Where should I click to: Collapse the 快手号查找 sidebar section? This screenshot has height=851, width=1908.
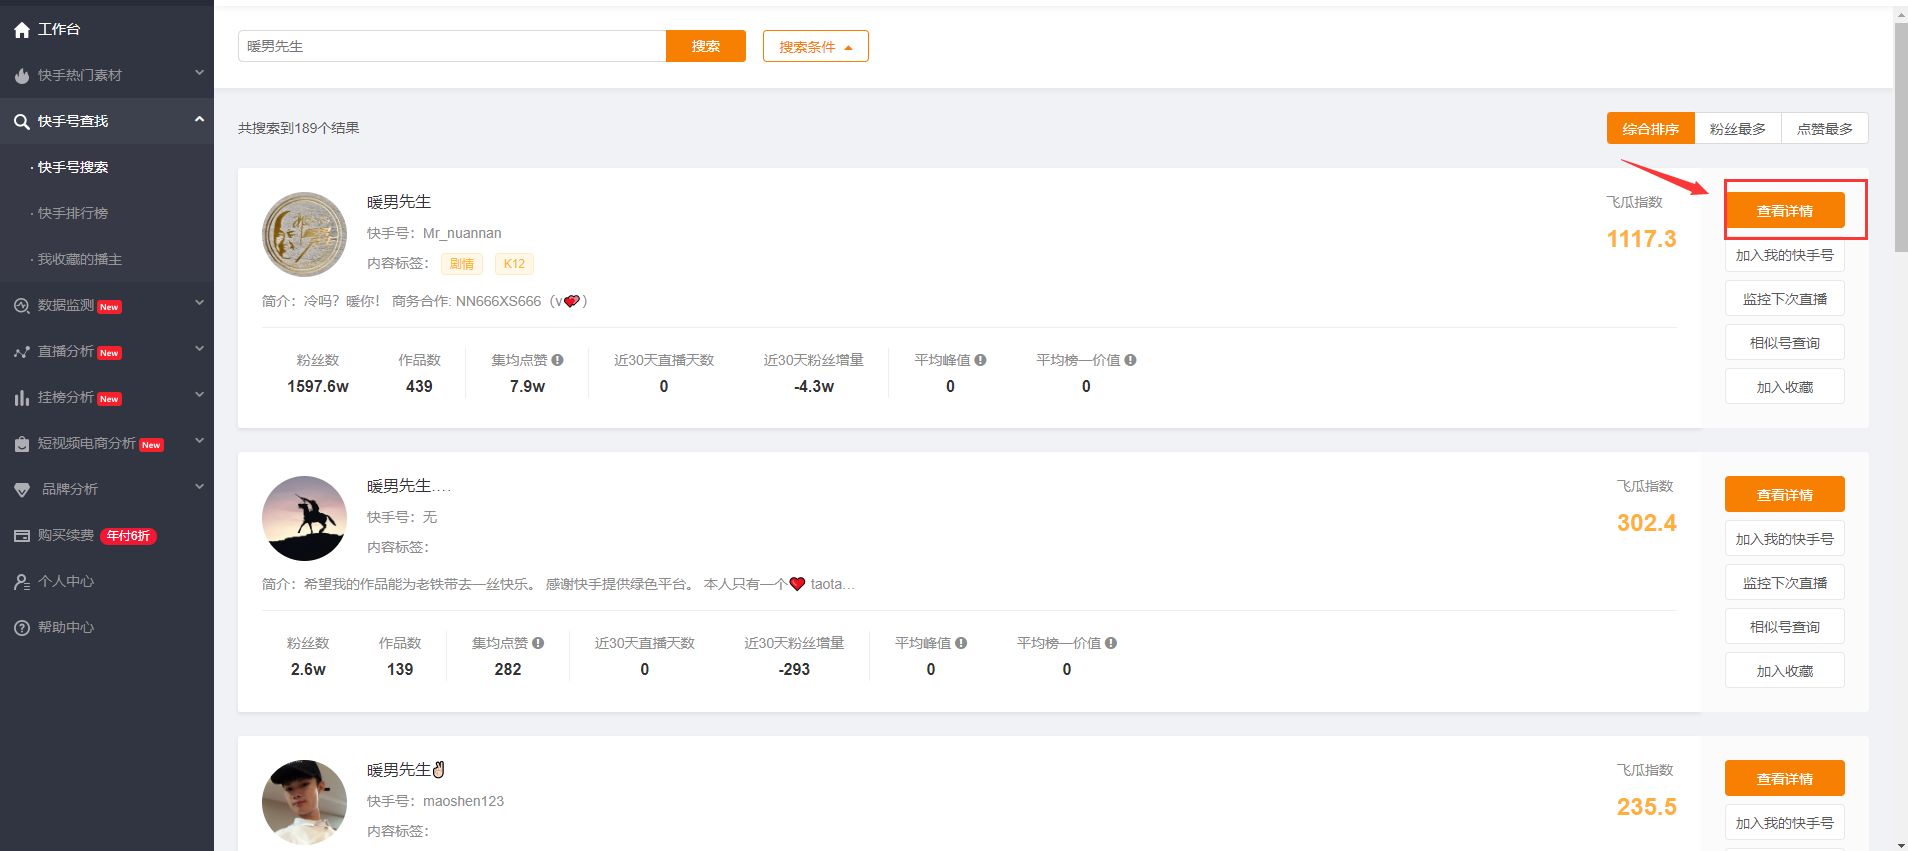pyautogui.click(x=199, y=119)
